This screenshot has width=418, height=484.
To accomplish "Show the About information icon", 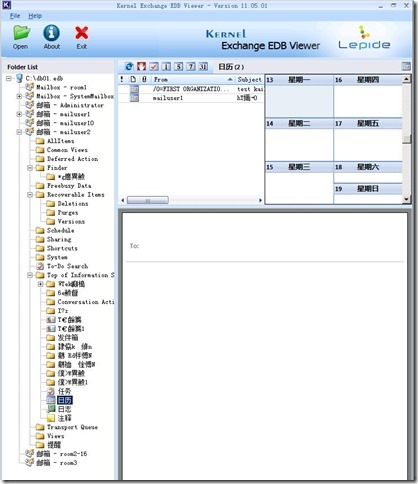I will click(x=52, y=37).
